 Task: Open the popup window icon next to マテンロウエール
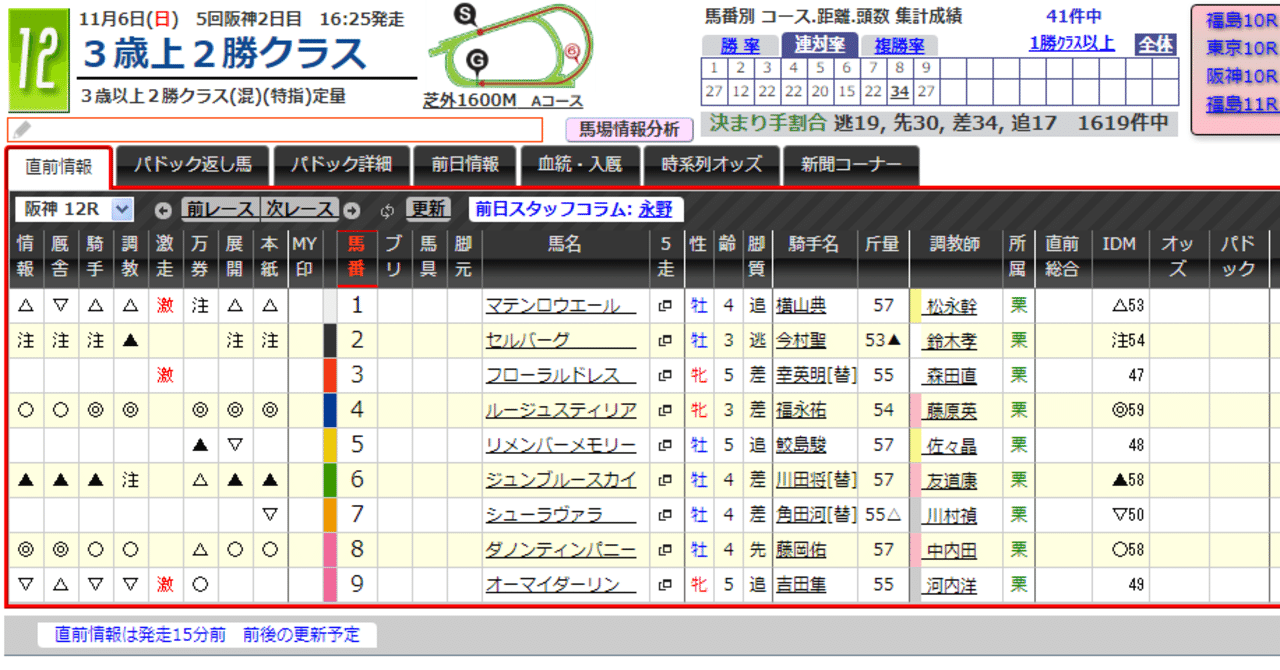(x=663, y=305)
